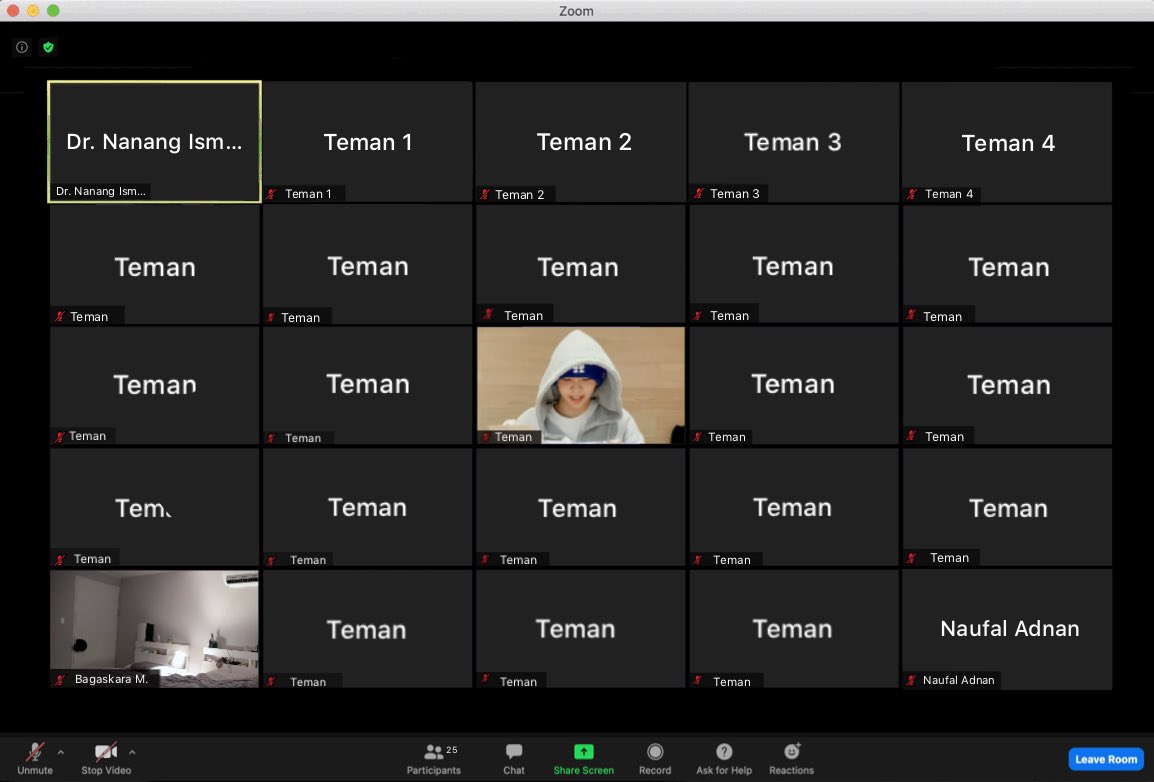Unmute the microphone
This screenshot has width=1154, height=782.
click(35, 758)
